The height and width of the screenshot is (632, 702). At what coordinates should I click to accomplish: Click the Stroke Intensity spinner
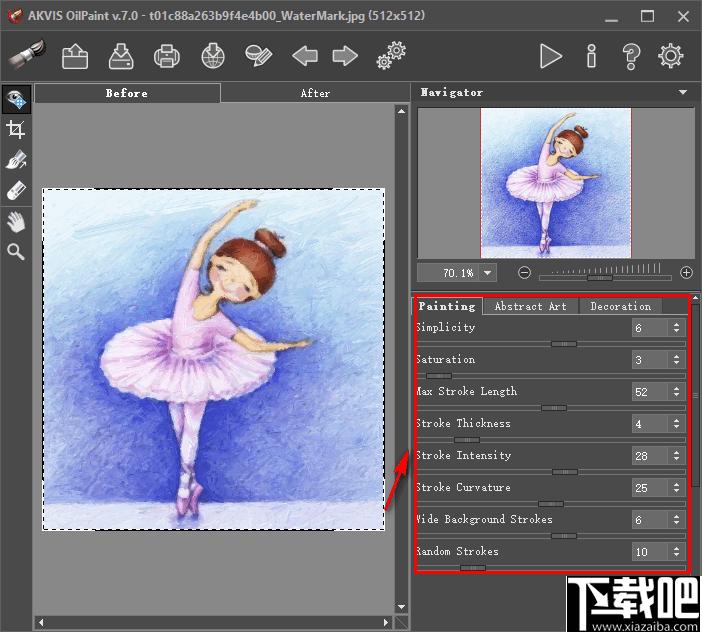676,456
